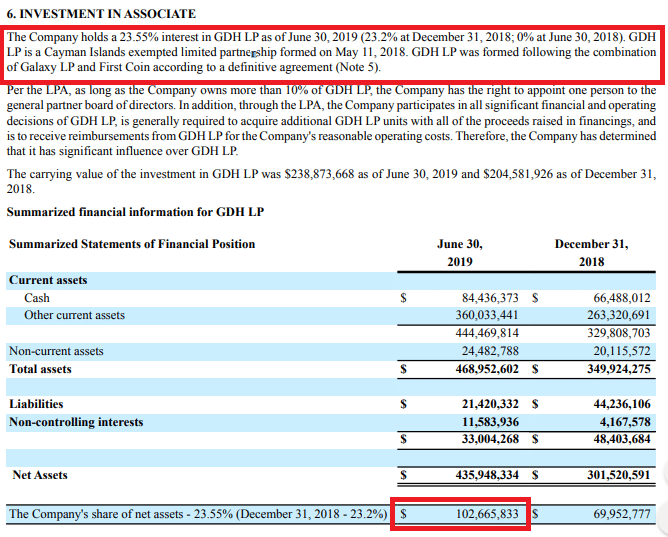The height and width of the screenshot is (537, 668).
Task: Select net assets 435,948,334
Action: [x=487, y=475]
